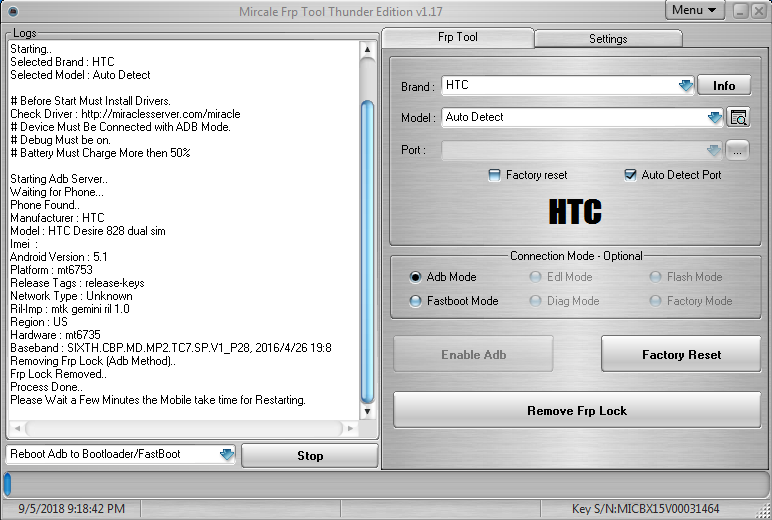
Task: Click the Stop button
Action: (x=310, y=455)
